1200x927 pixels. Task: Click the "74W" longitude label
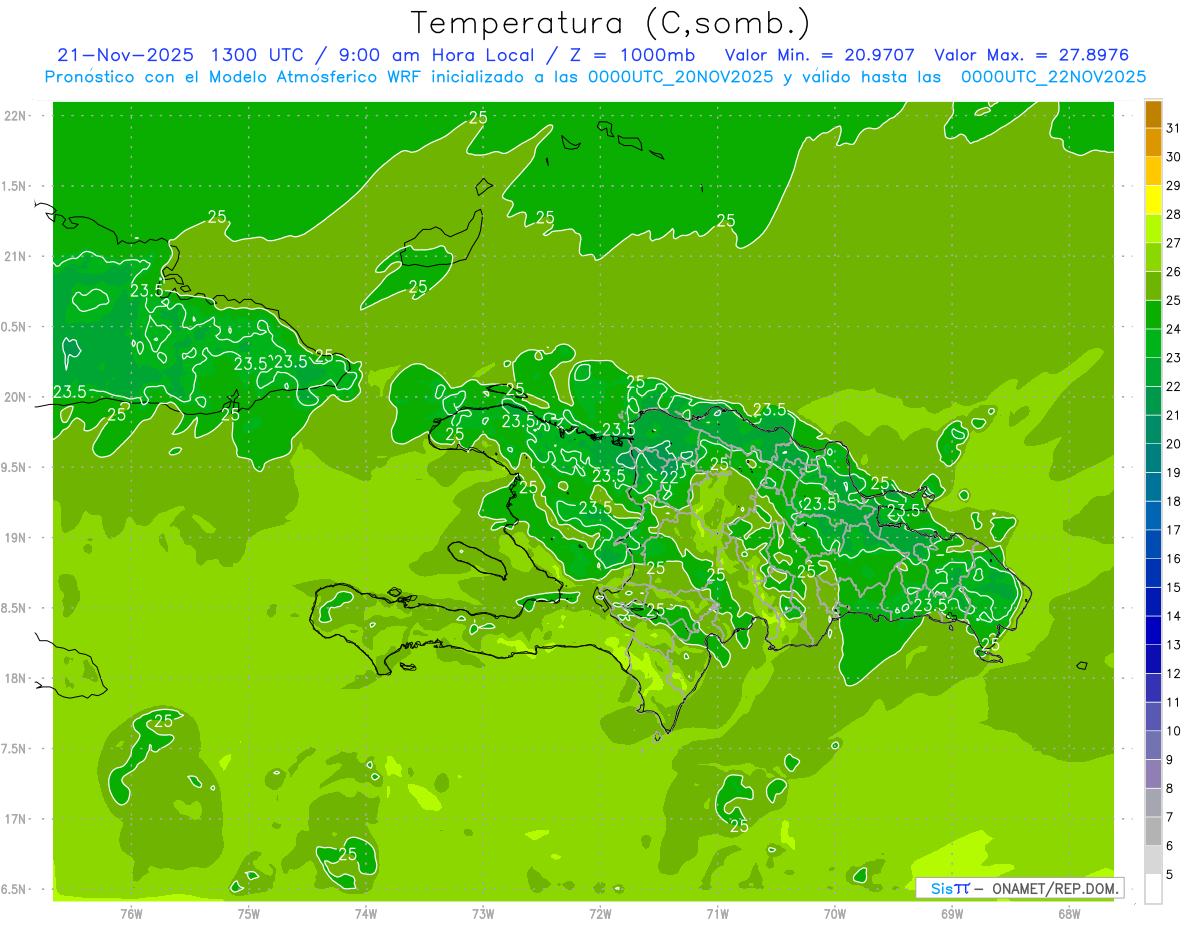pyautogui.click(x=365, y=913)
